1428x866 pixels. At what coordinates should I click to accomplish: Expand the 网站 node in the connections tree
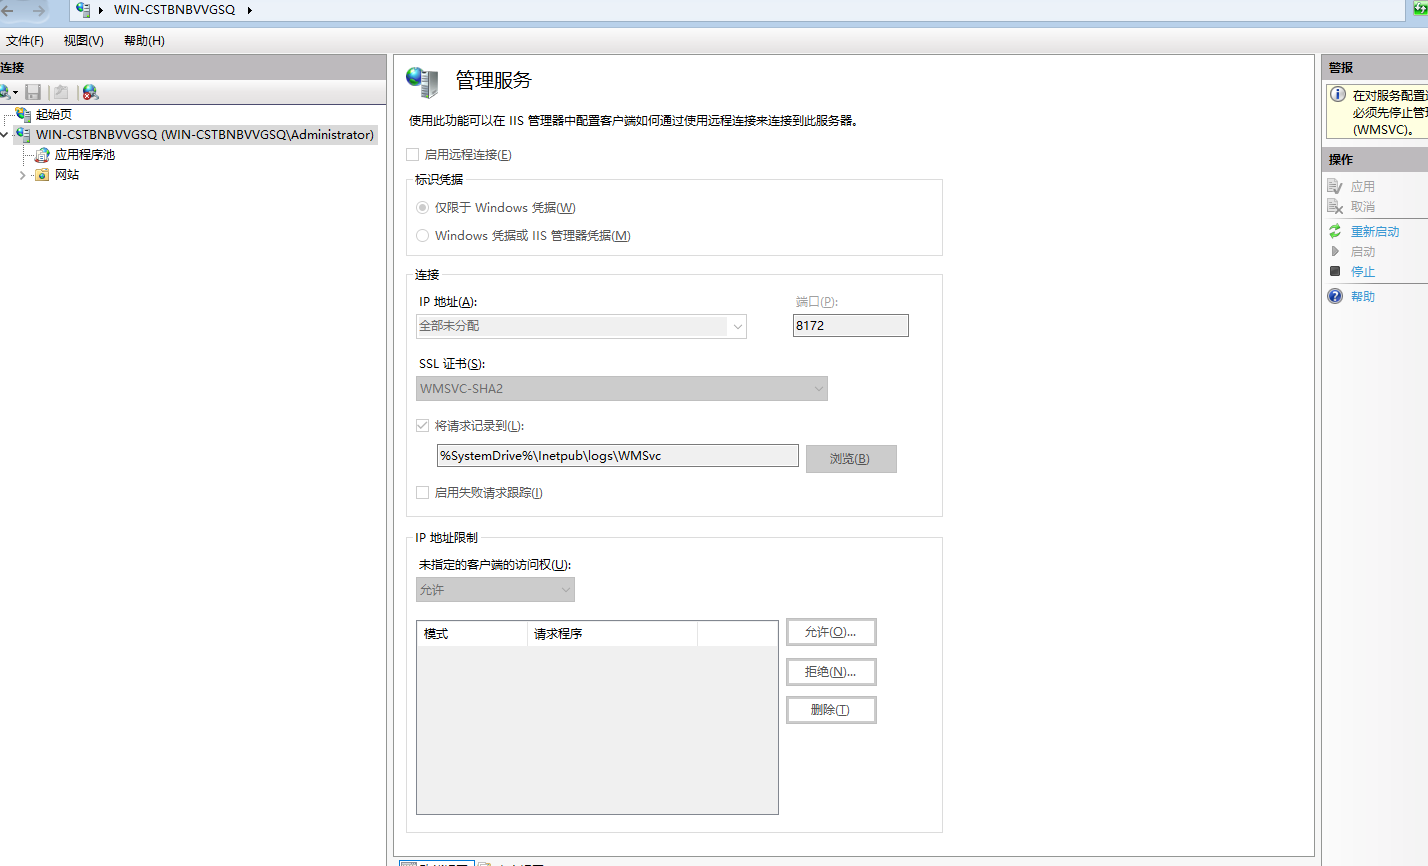pyautogui.click(x=20, y=174)
